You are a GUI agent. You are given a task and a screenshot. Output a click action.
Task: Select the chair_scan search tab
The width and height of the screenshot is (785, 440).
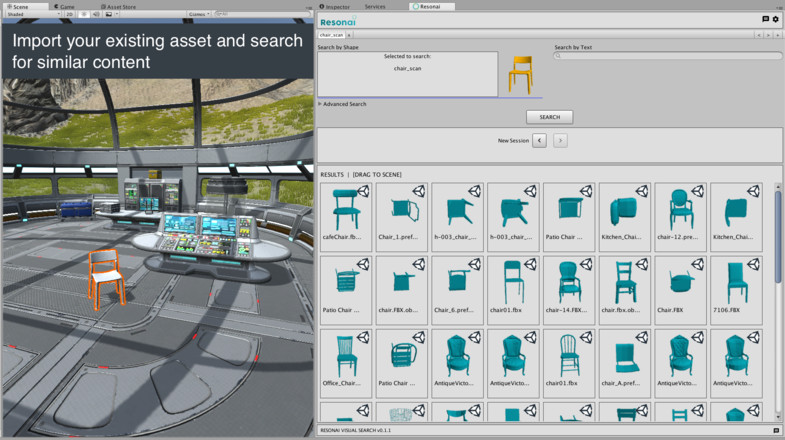pyautogui.click(x=331, y=35)
